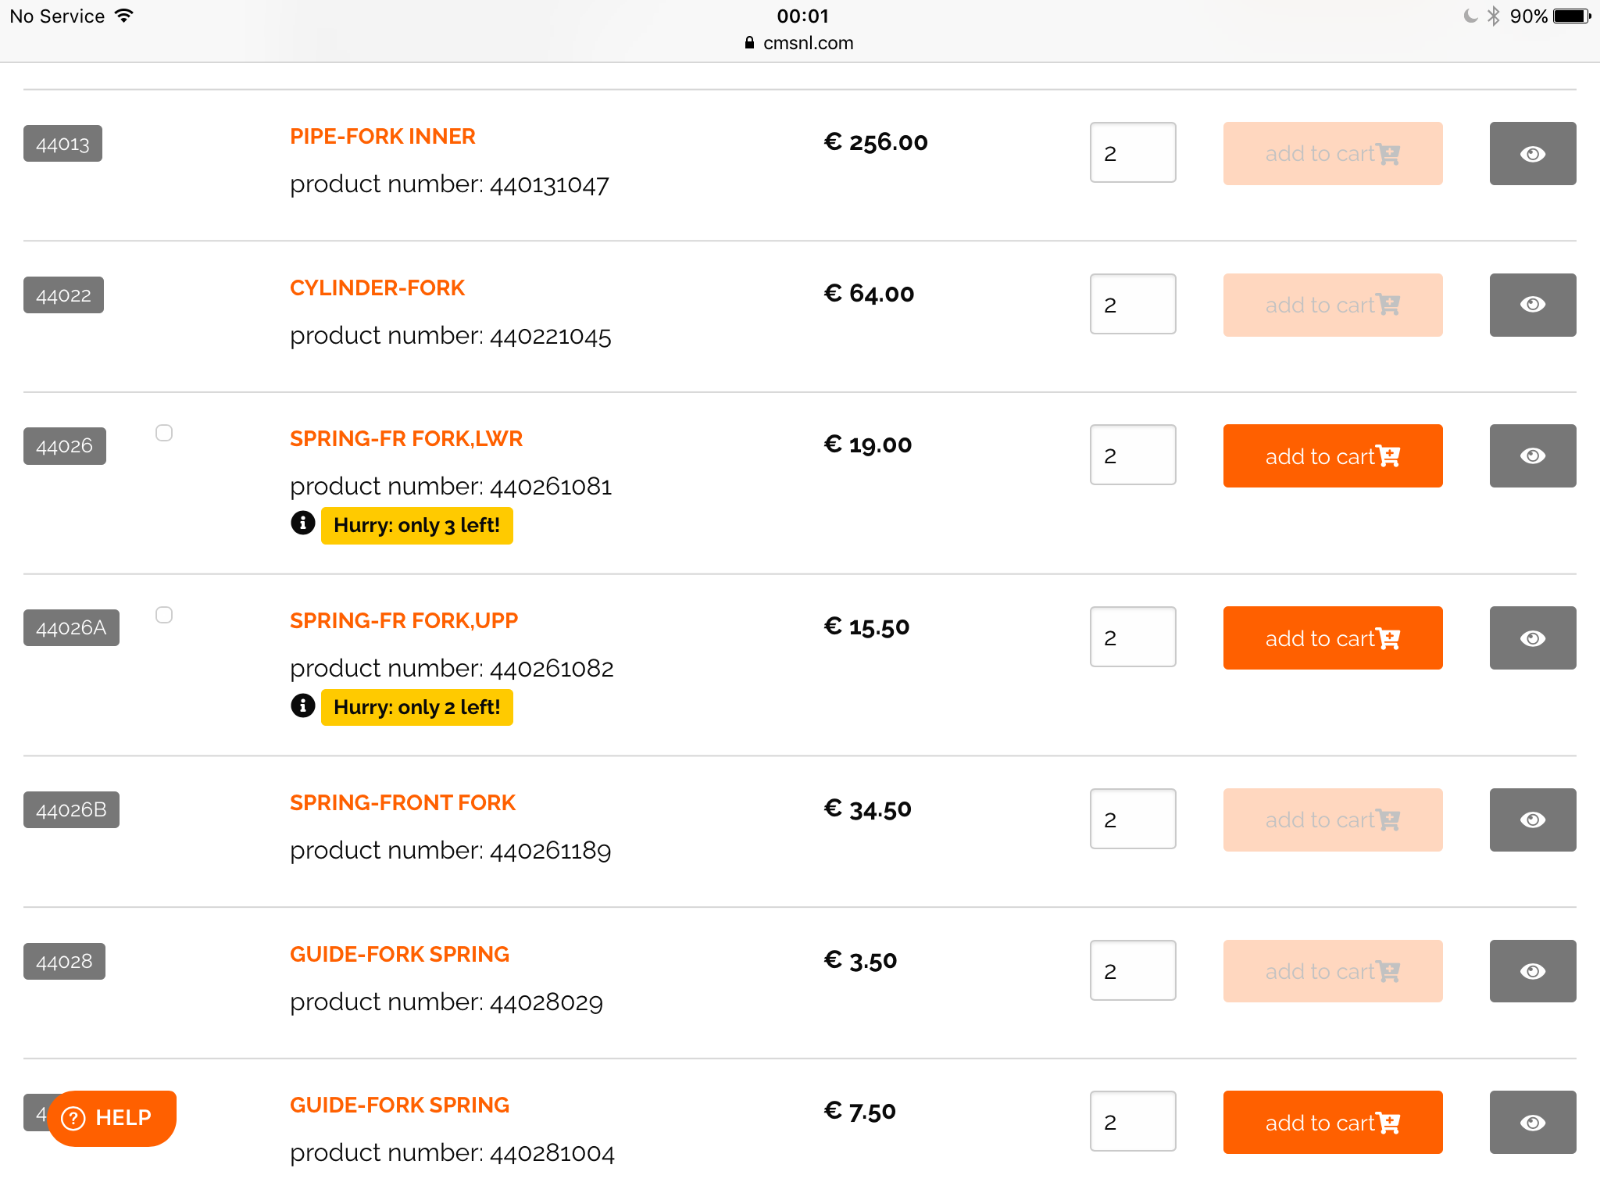Open the orange HELP widget
Image resolution: width=1600 pixels, height=1200 pixels.
point(112,1118)
